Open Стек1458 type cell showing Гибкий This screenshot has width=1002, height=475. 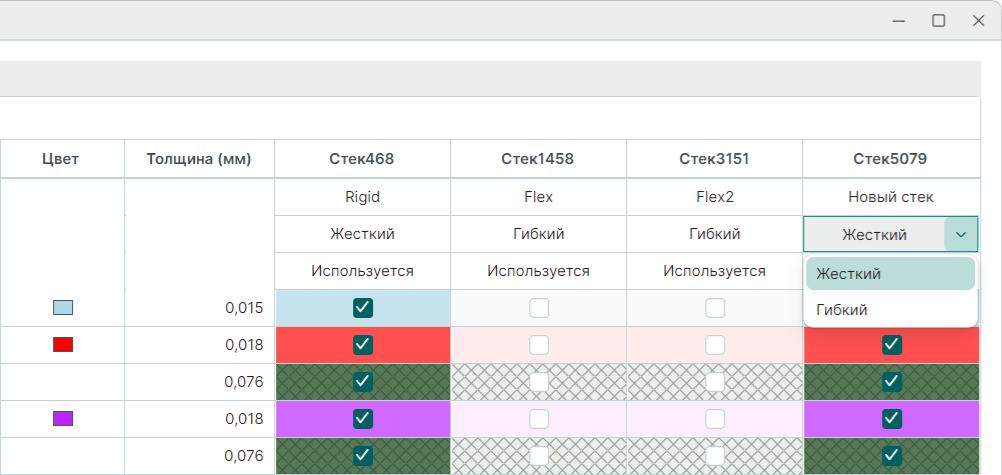pyautogui.click(x=538, y=234)
